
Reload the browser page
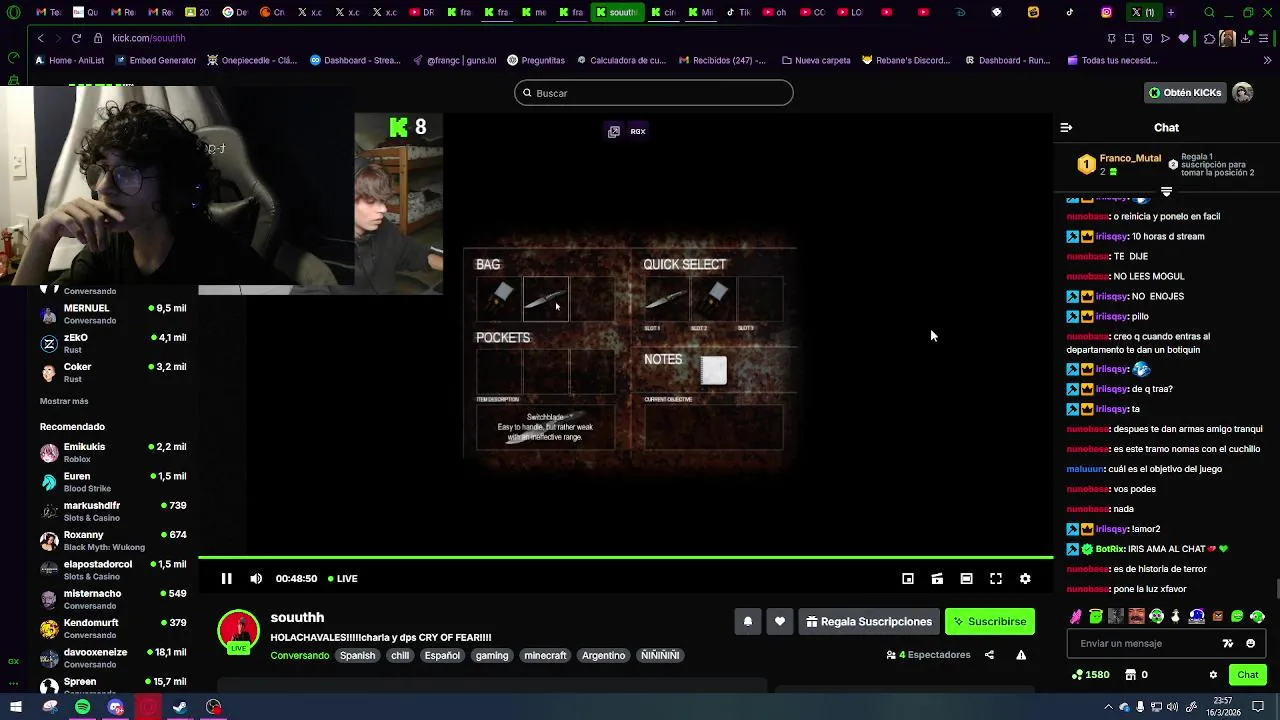pyautogui.click(x=76, y=38)
